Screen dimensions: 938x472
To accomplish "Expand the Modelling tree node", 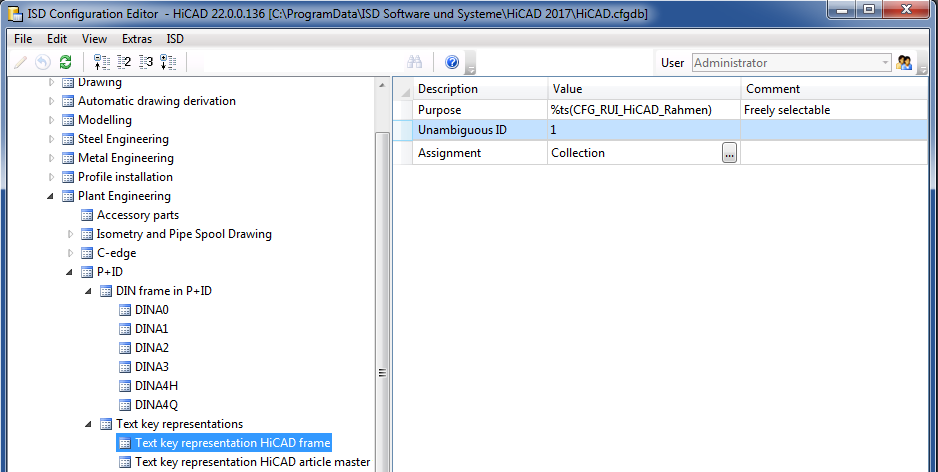I will [51, 120].
